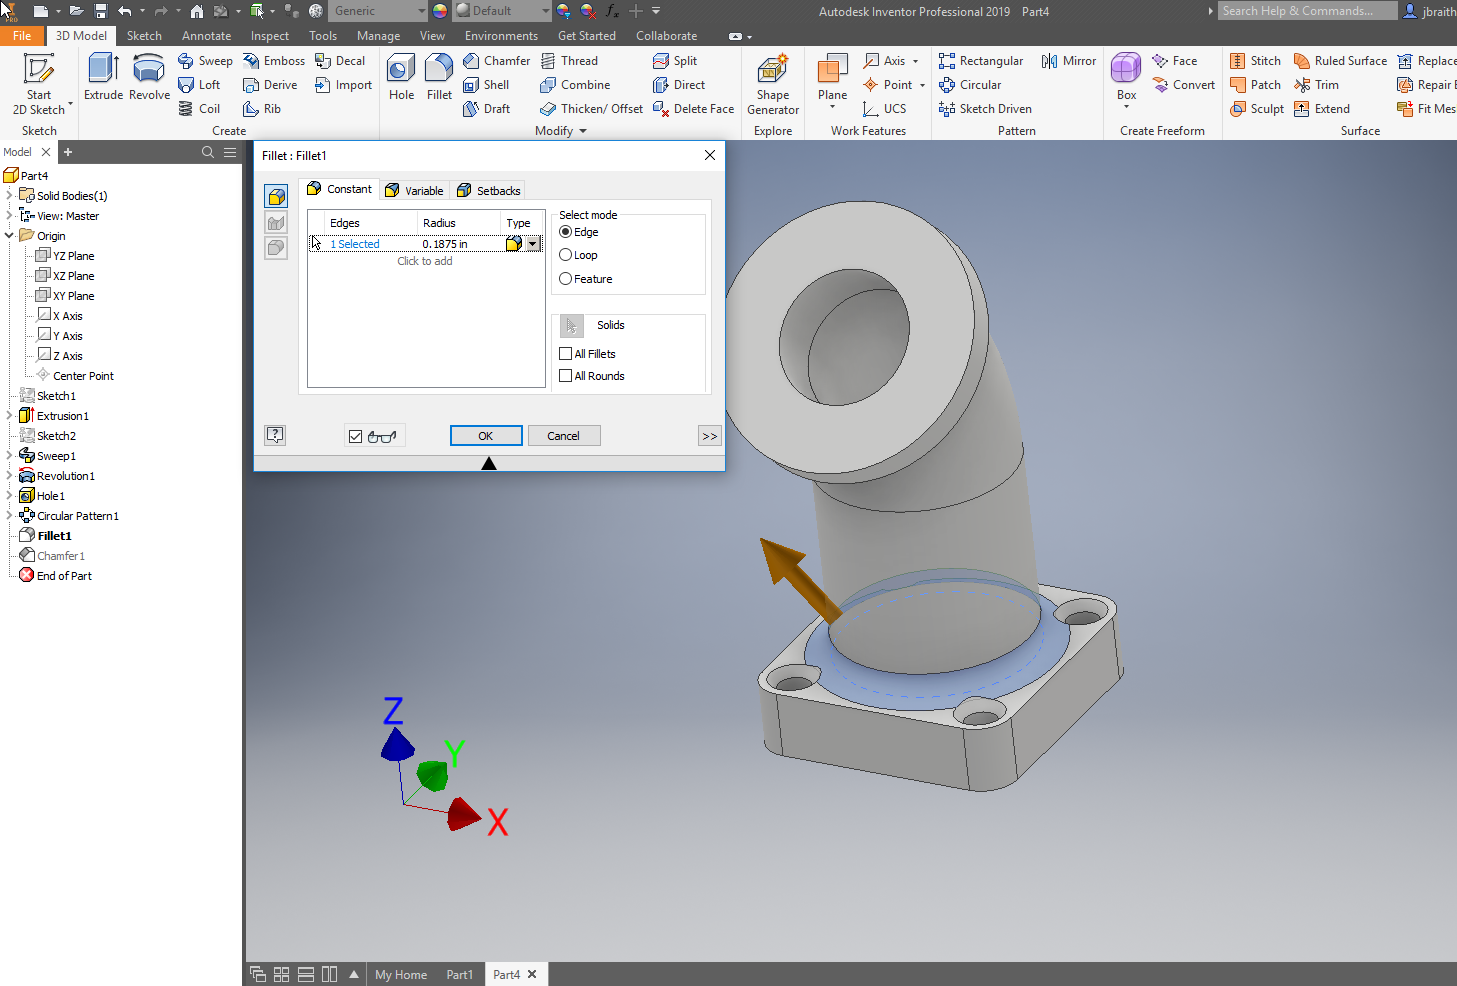Open the Inspect ribbon tab
Image resolution: width=1457 pixels, height=986 pixels.
tap(270, 36)
